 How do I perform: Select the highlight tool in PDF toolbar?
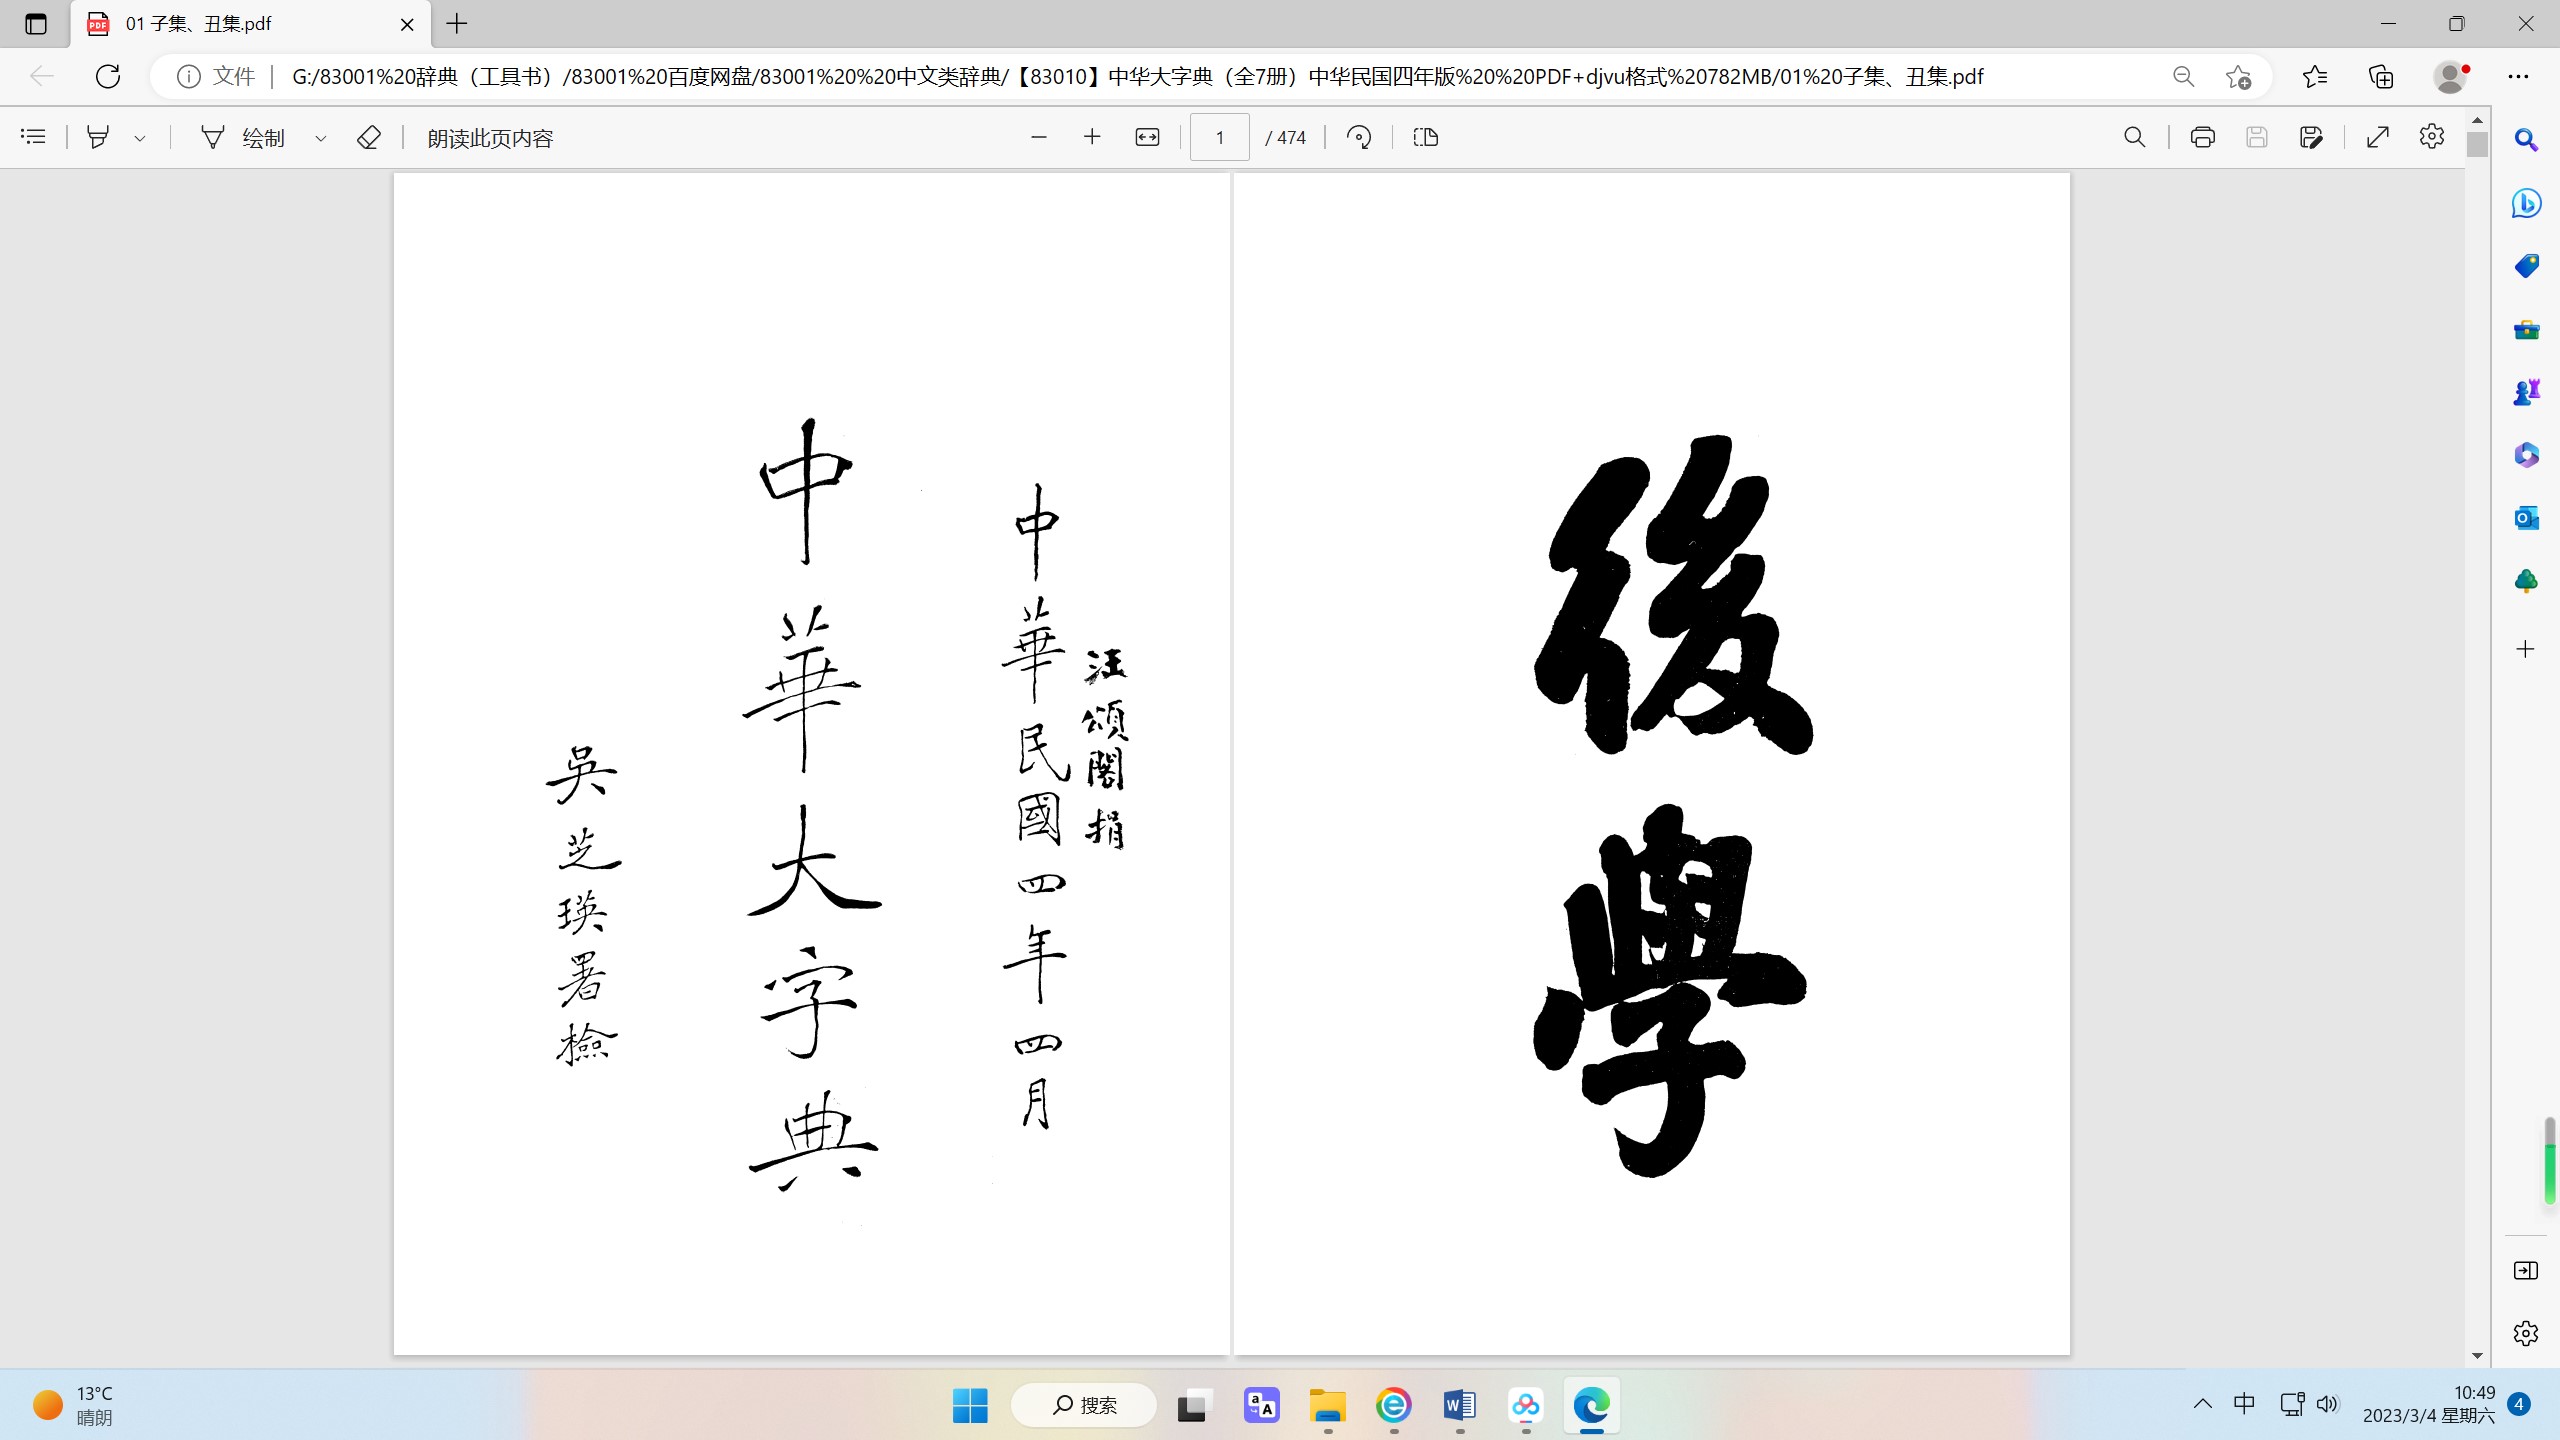98,137
